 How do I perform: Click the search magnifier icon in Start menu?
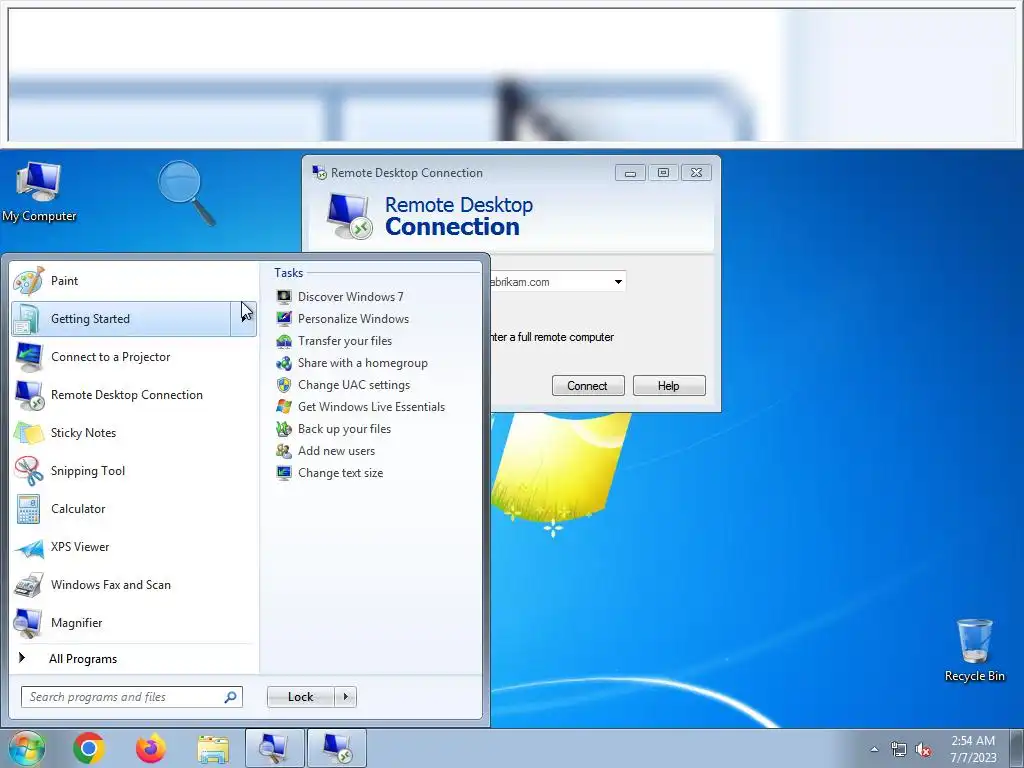230,697
